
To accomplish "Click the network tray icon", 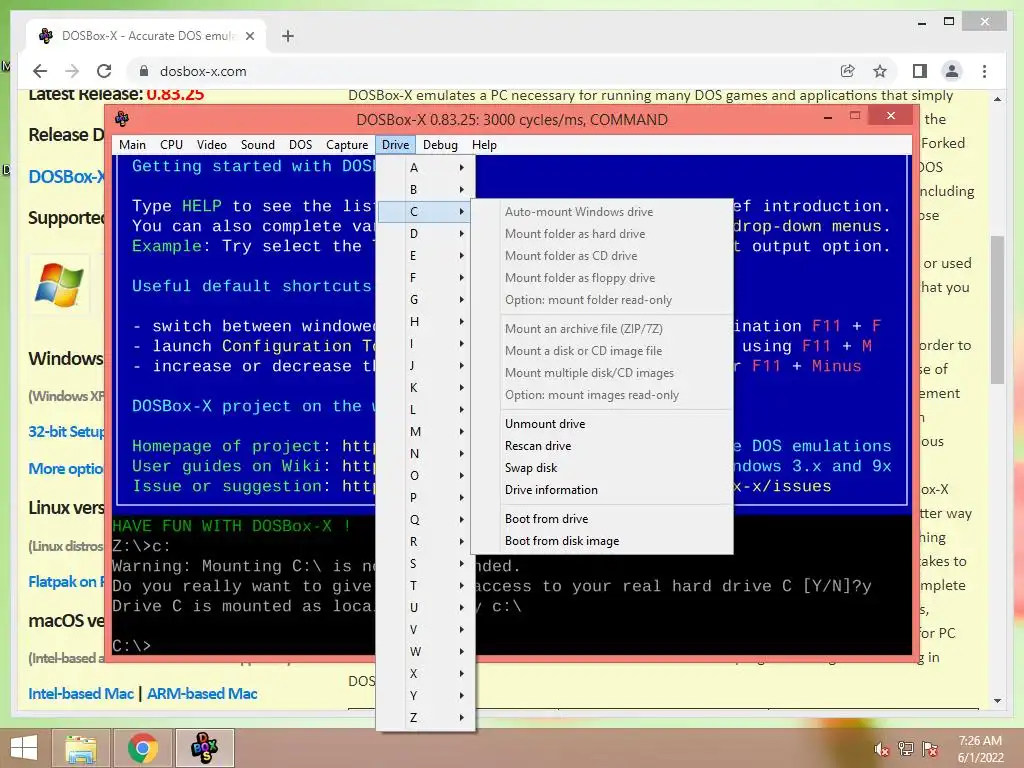I will 906,749.
